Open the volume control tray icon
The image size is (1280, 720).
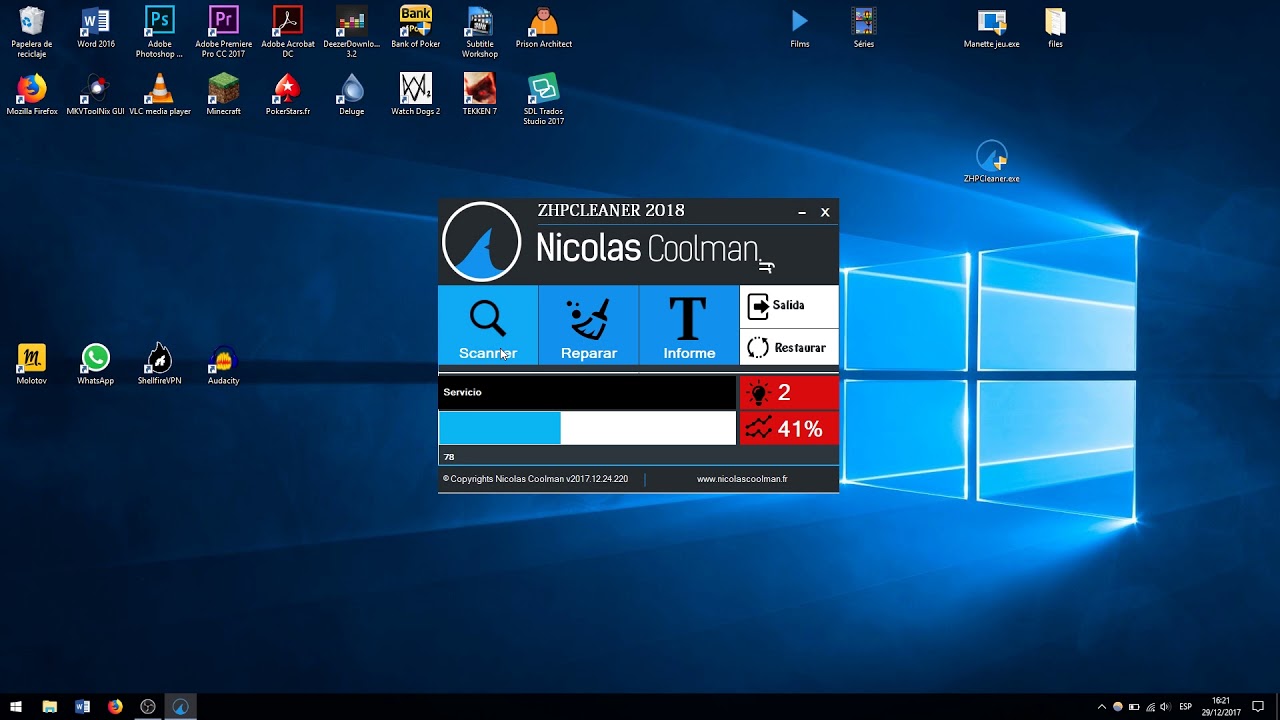pyautogui.click(x=1165, y=707)
